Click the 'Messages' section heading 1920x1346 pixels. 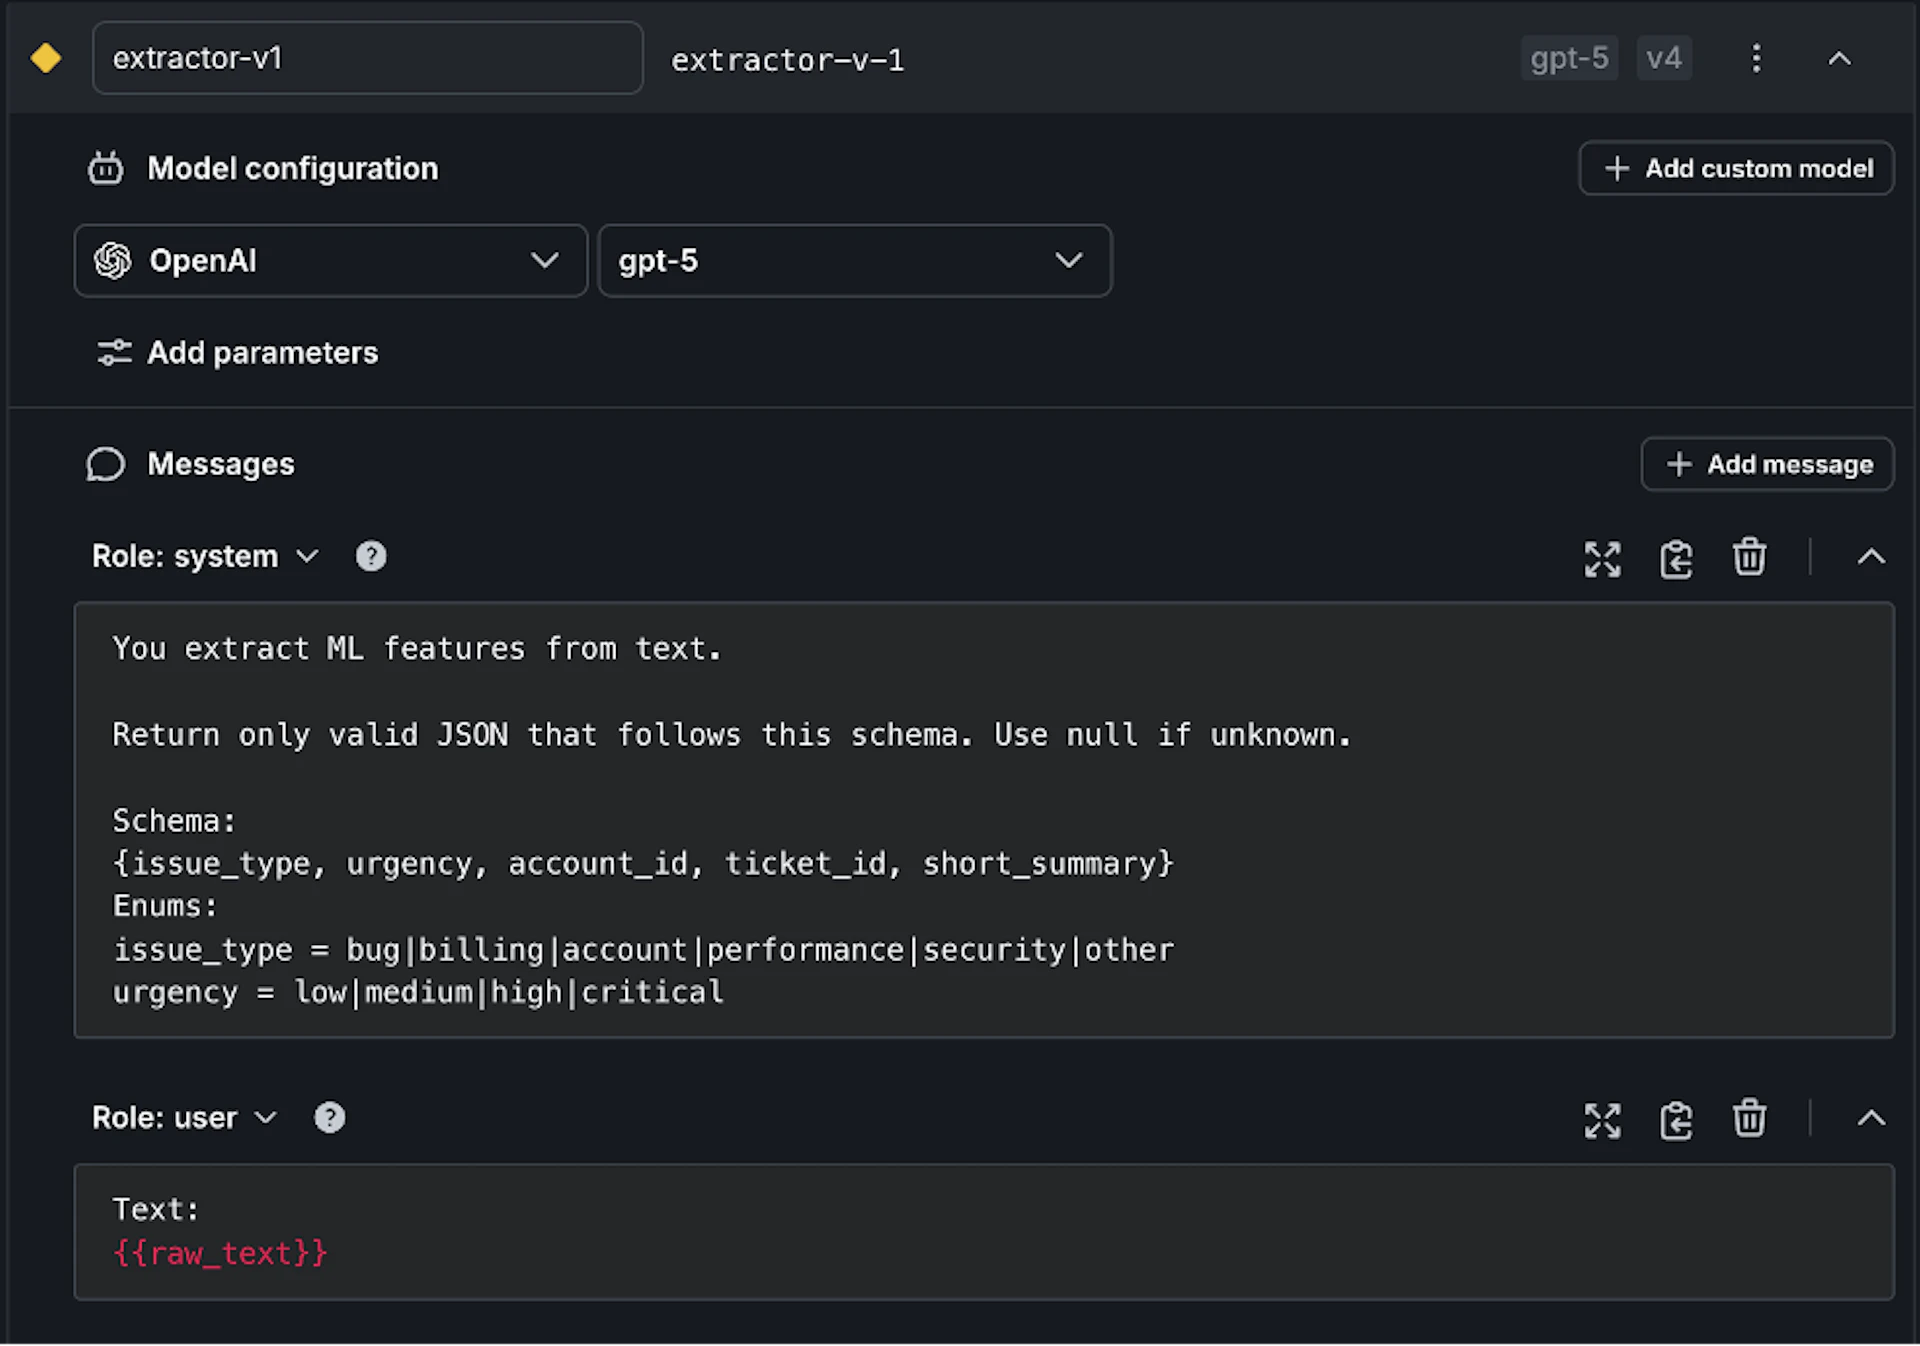tap(221, 464)
